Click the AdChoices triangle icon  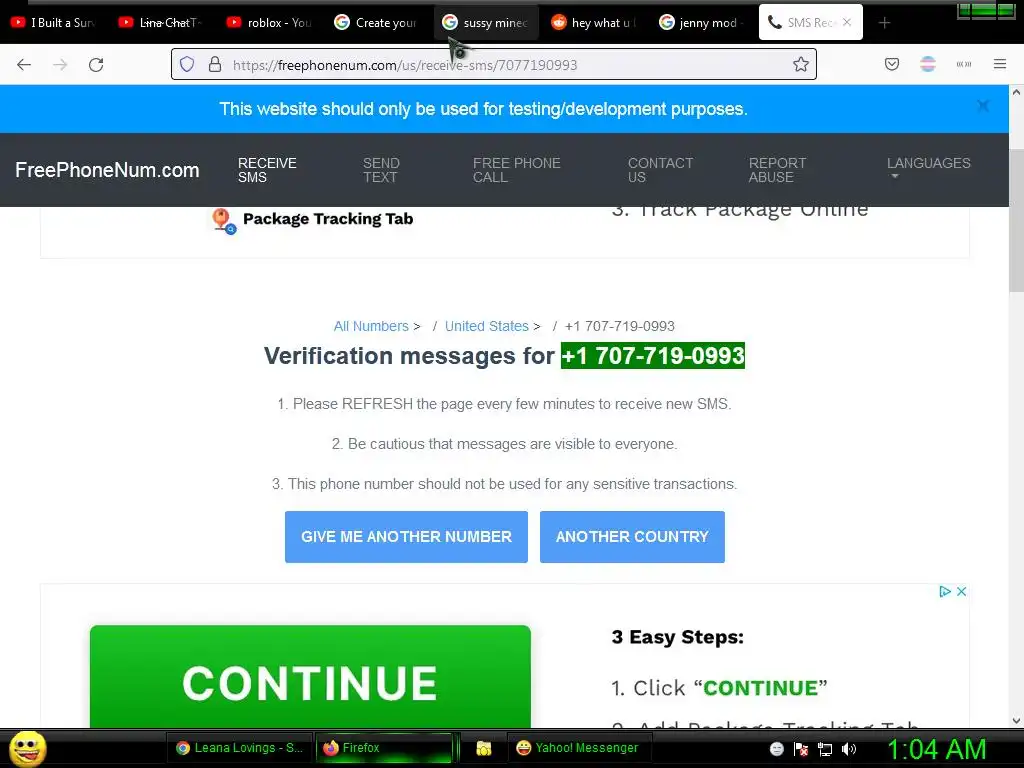pos(944,592)
